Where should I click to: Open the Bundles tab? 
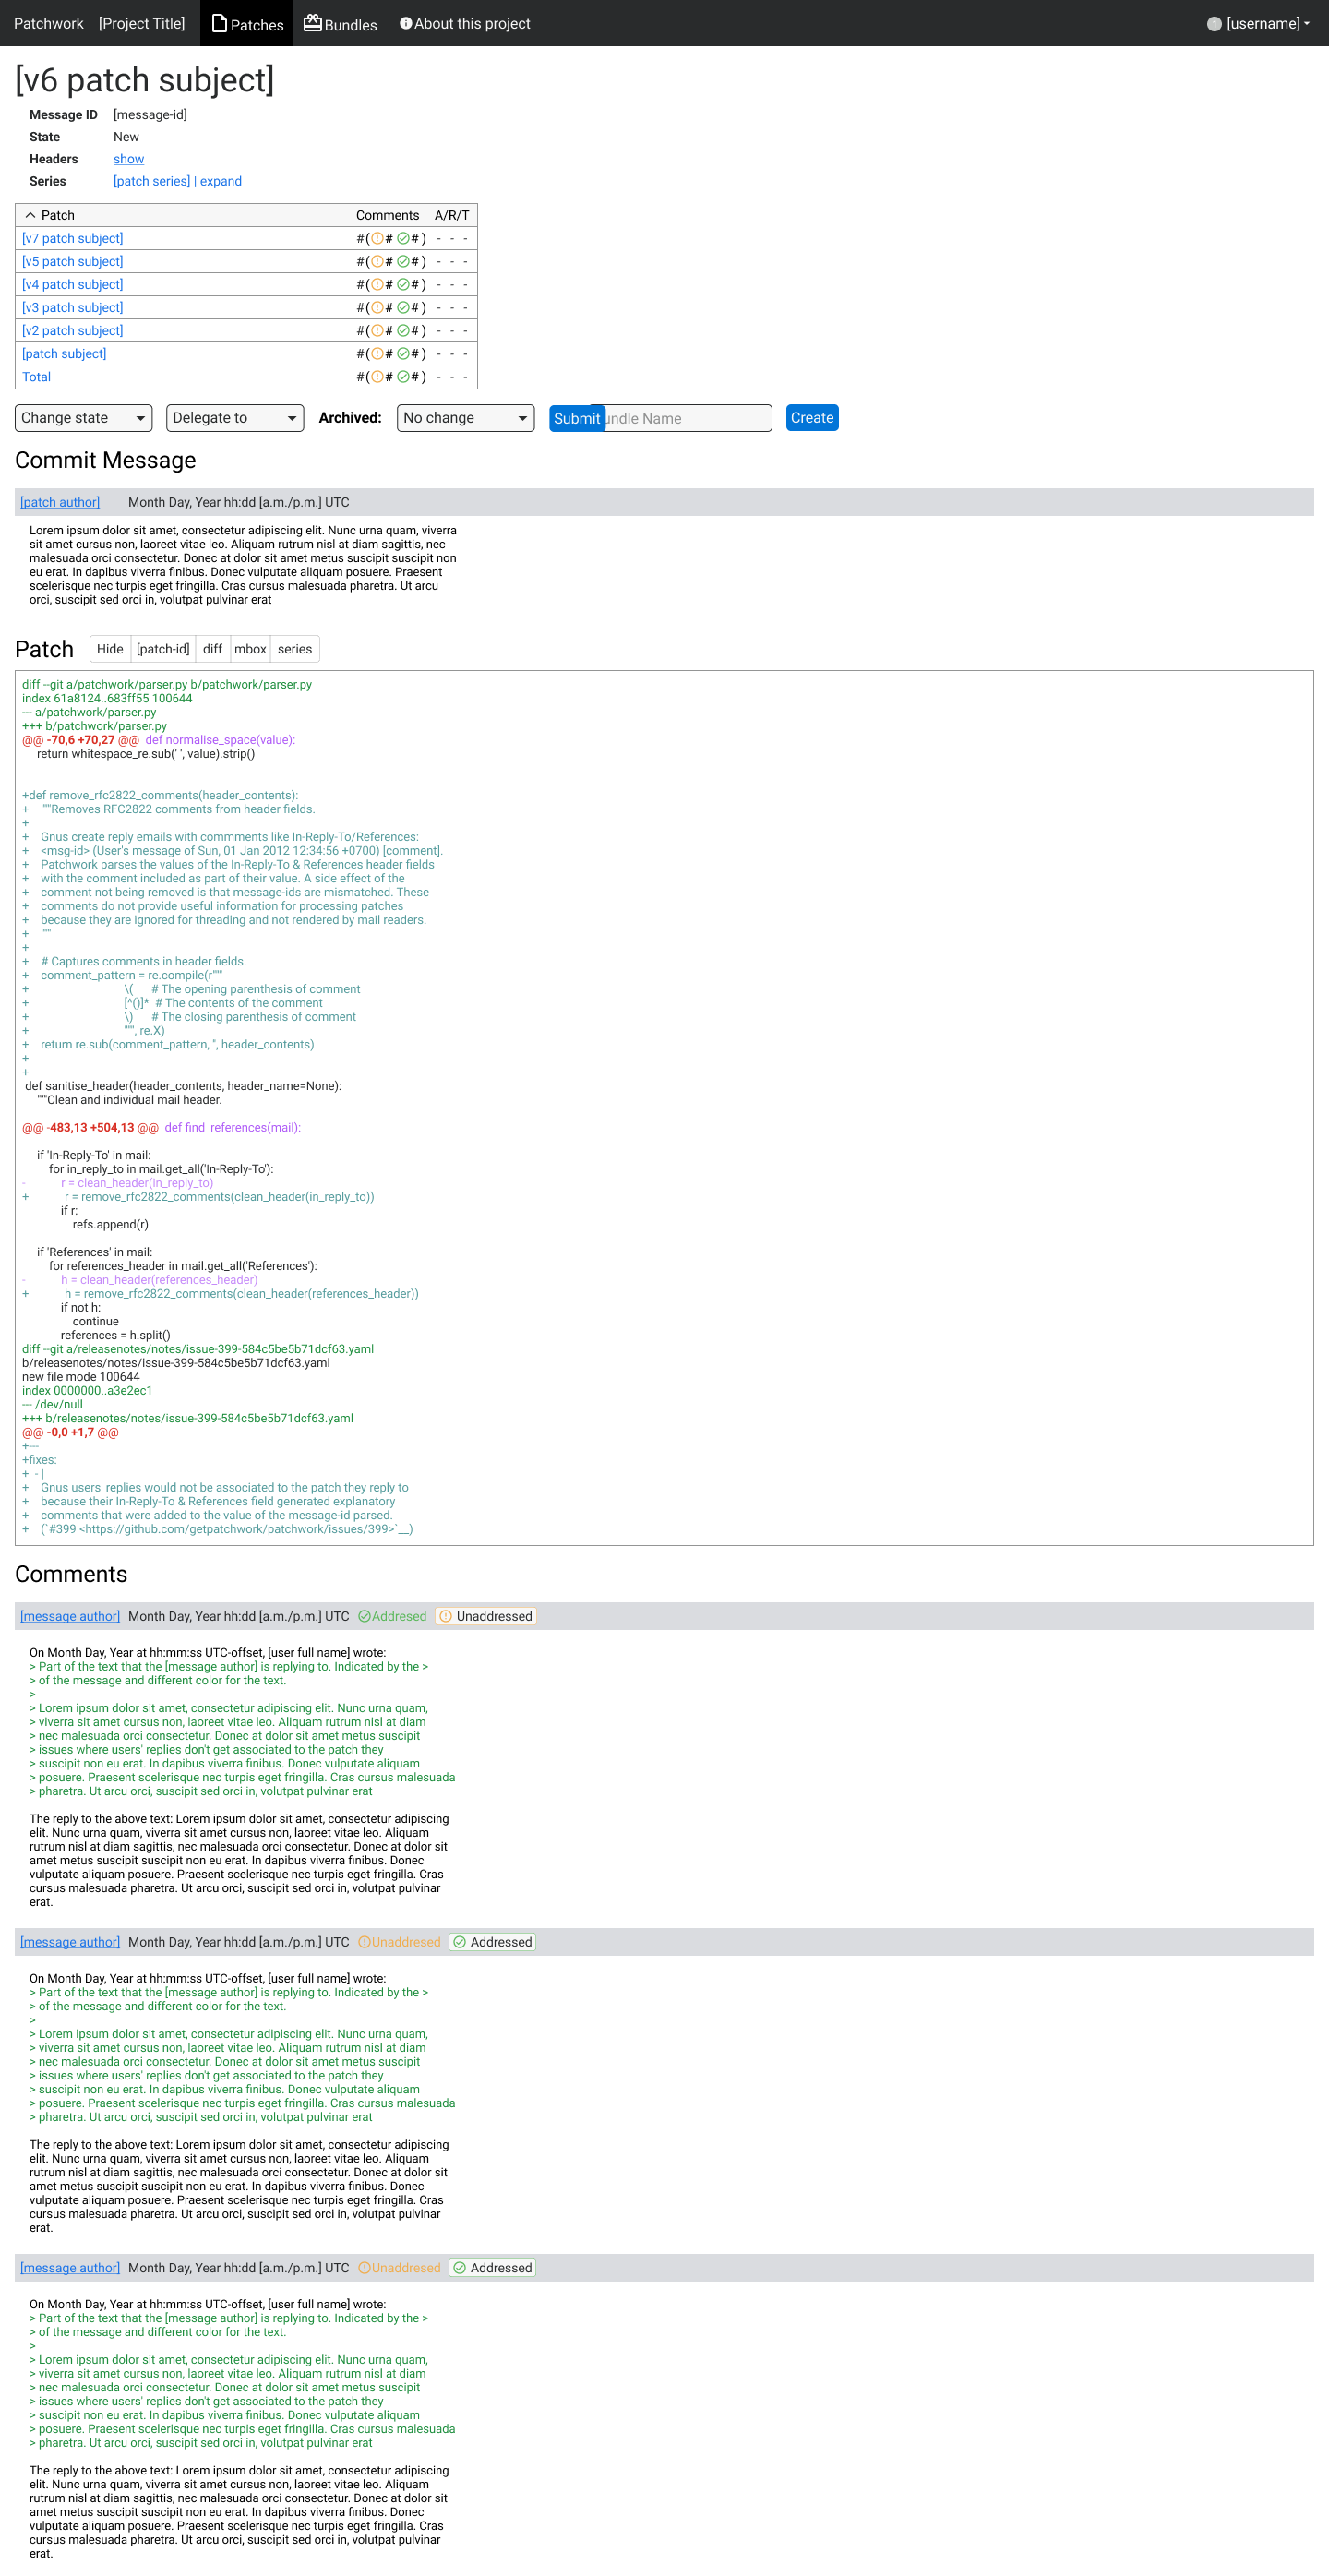pos(340,24)
